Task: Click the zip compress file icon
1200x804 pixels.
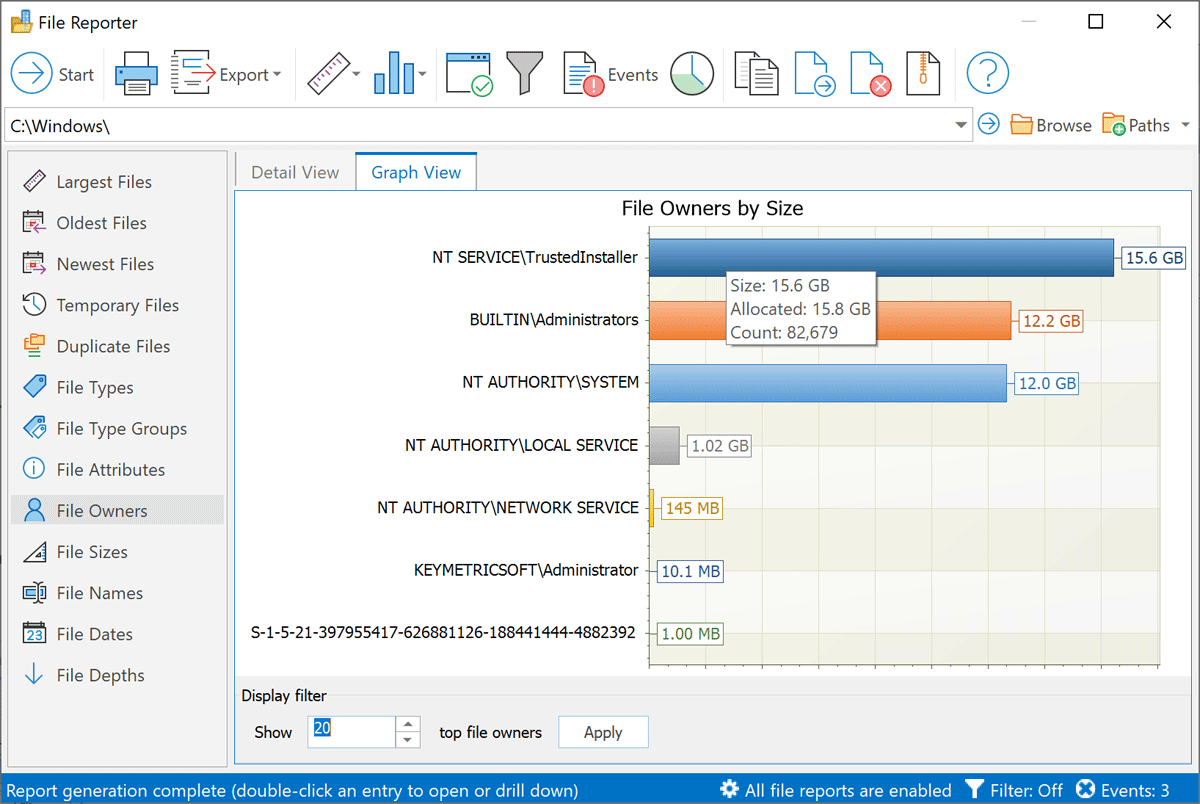Action: 924,74
